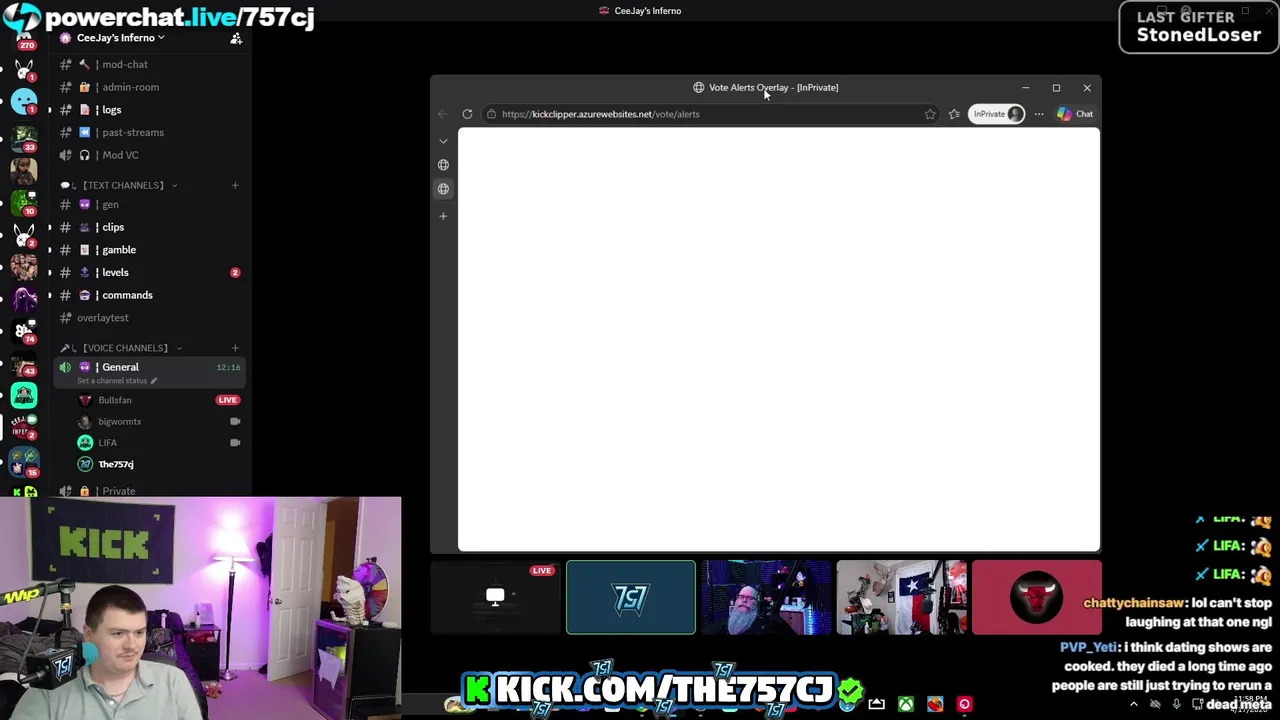Open the blue smiley face server
This screenshot has height=720, width=1280.
24,102
